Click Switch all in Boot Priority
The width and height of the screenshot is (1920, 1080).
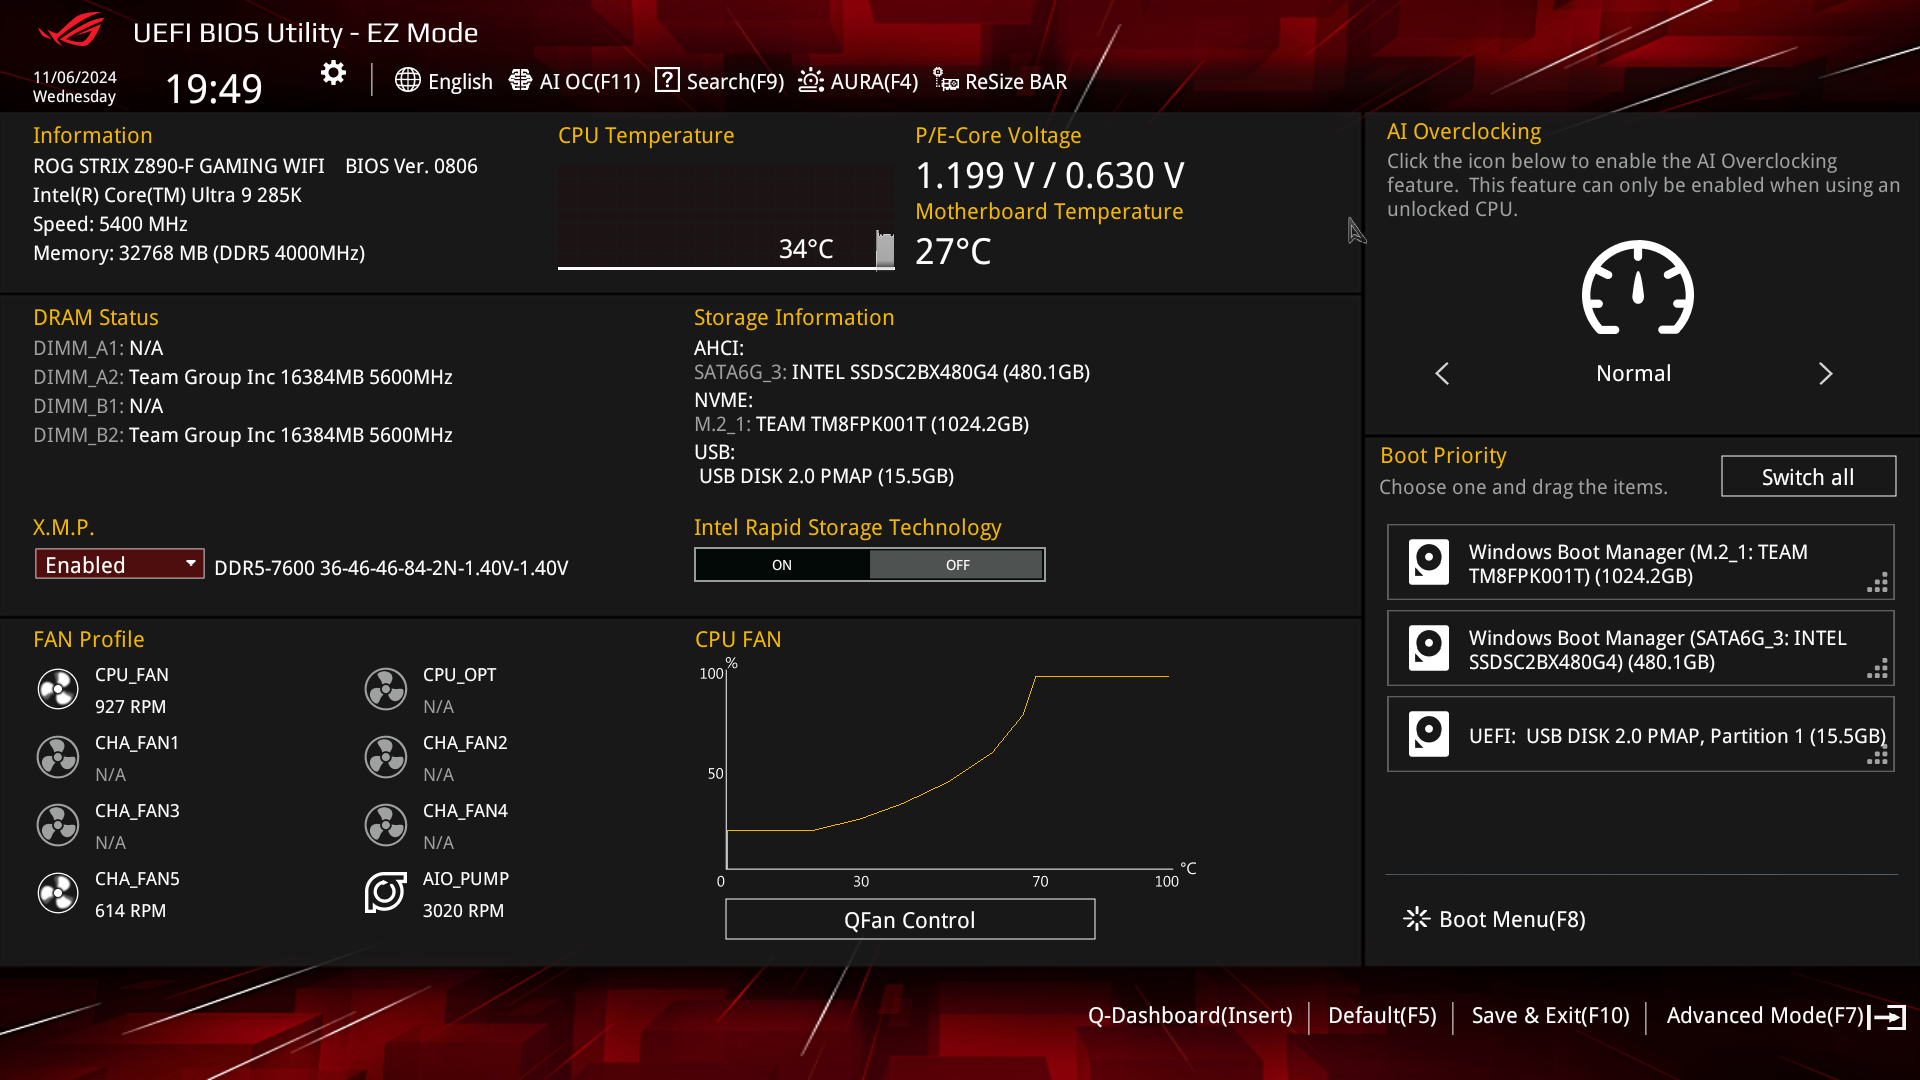1807,477
